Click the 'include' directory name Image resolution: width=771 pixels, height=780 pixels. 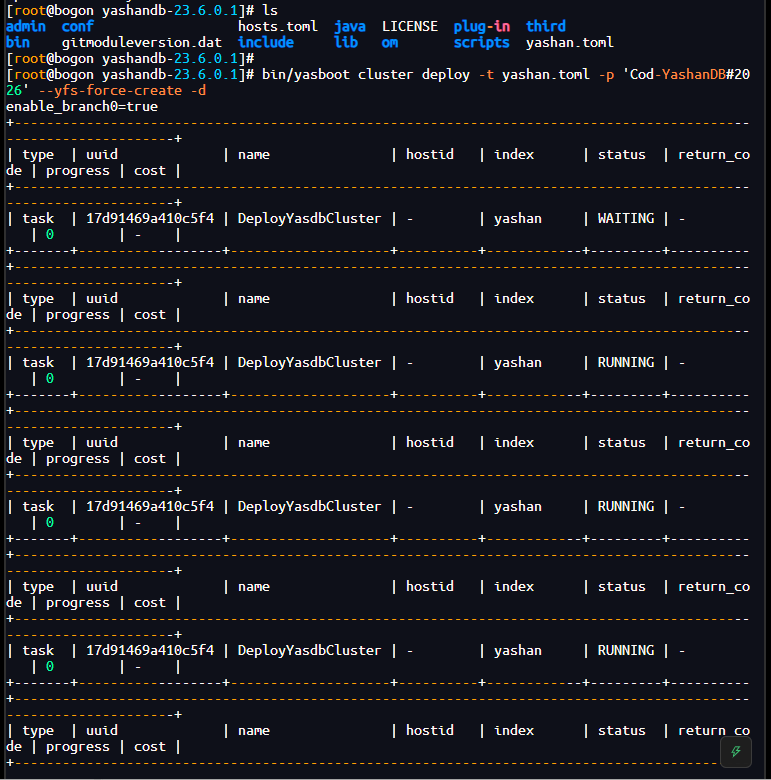pyautogui.click(x=266, y=42)
